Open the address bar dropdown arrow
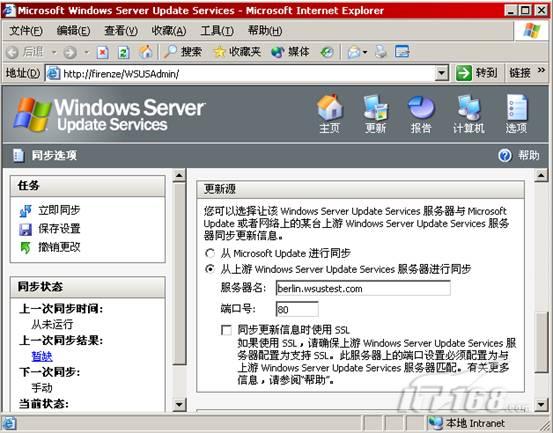The width and height of the screenshot is (553, 433). point(442,73)
